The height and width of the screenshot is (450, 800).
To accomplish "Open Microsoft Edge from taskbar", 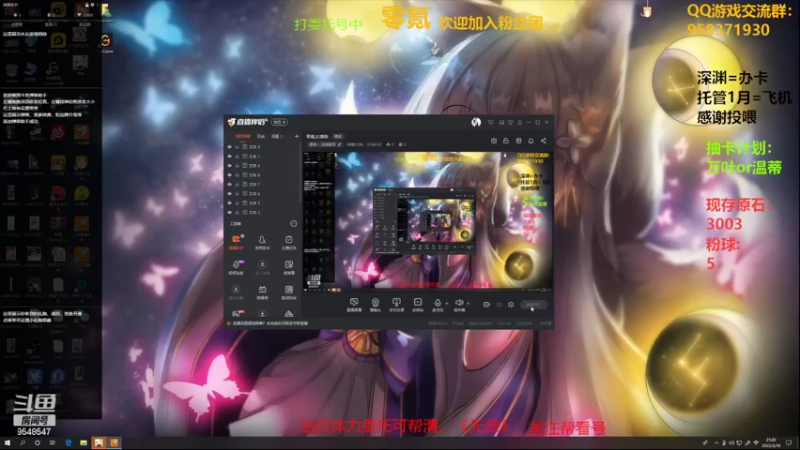I will click(68, 443).
